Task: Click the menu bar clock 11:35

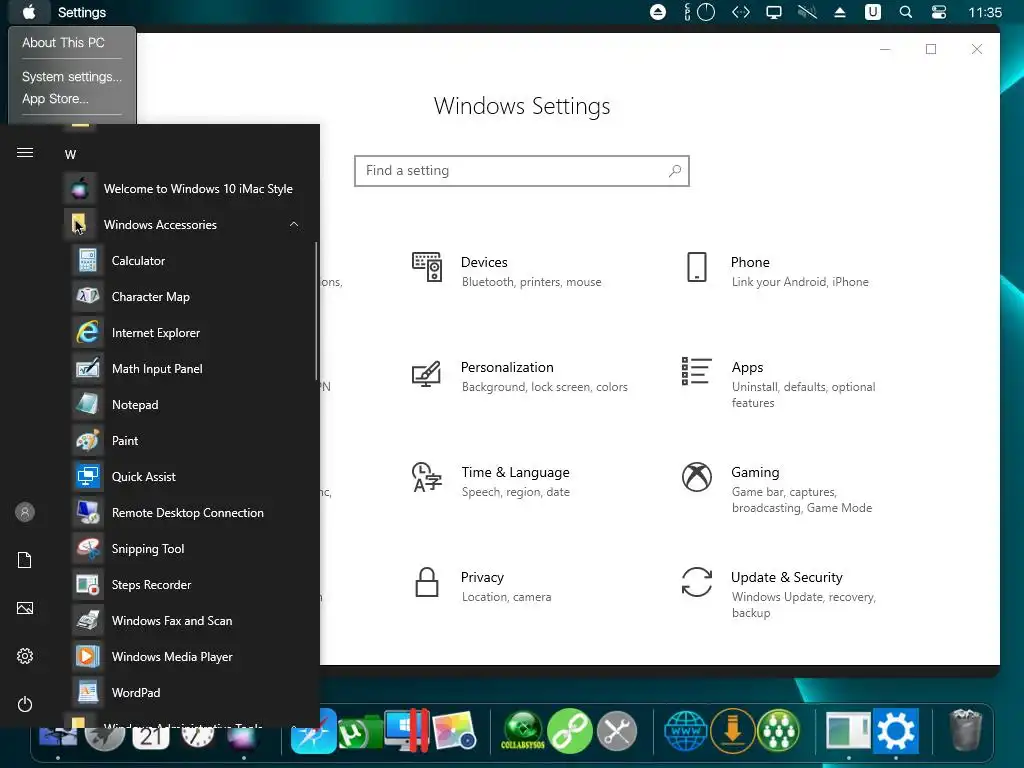Action: pyautogui.click(x=985, y=12)
